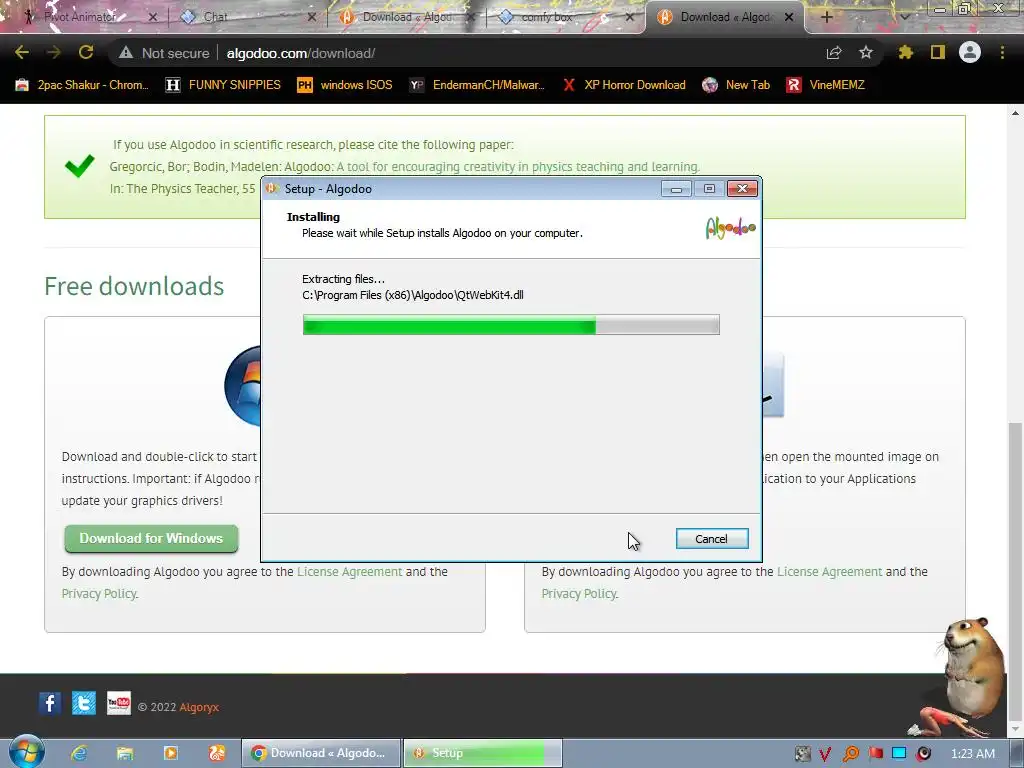Bookmark this page with the star icon
Screen dimensions: 1024x768
(x=866, y=53)
